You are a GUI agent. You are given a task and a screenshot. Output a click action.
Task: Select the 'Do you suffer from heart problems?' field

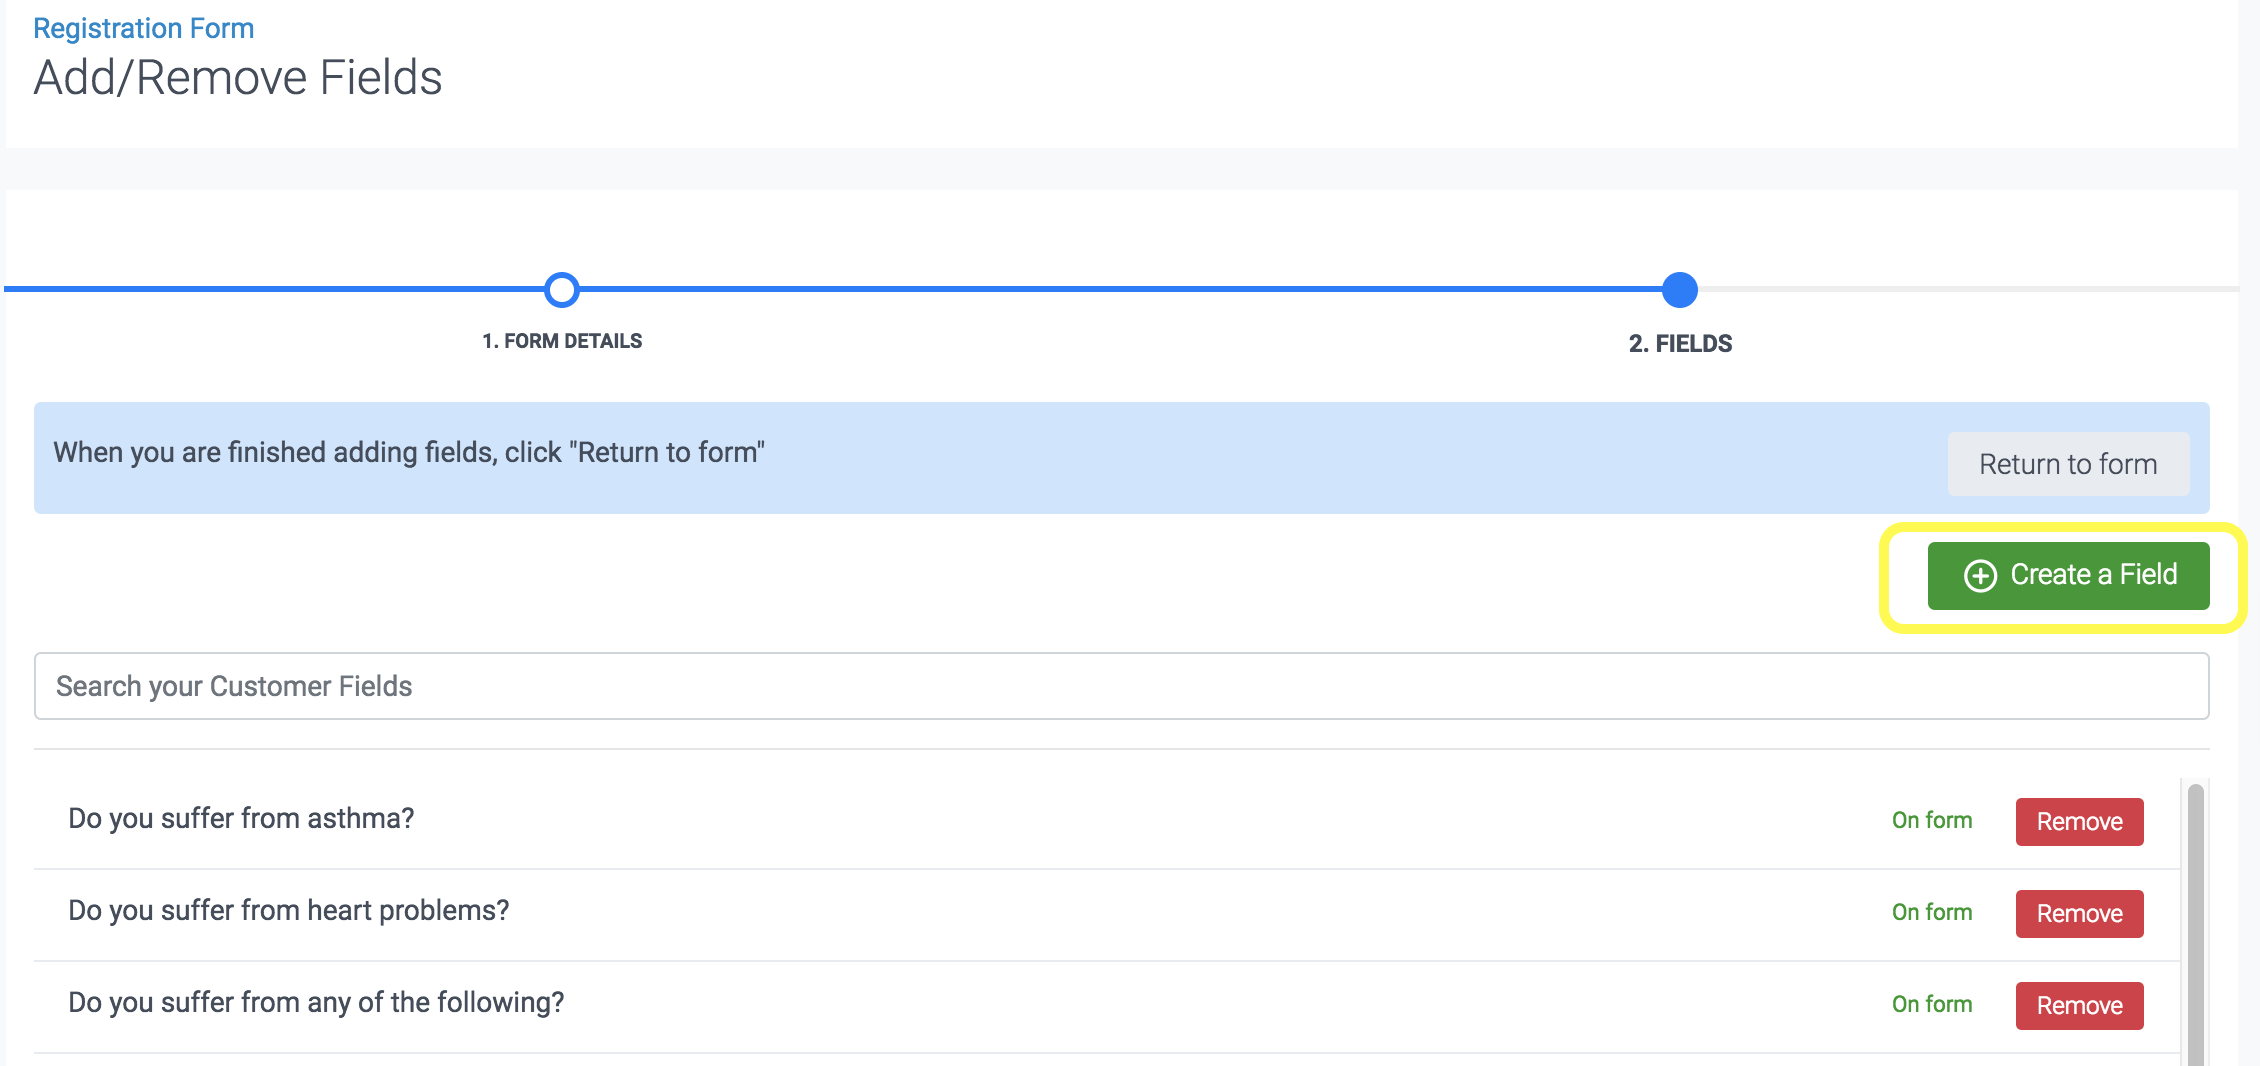point(288,910)
